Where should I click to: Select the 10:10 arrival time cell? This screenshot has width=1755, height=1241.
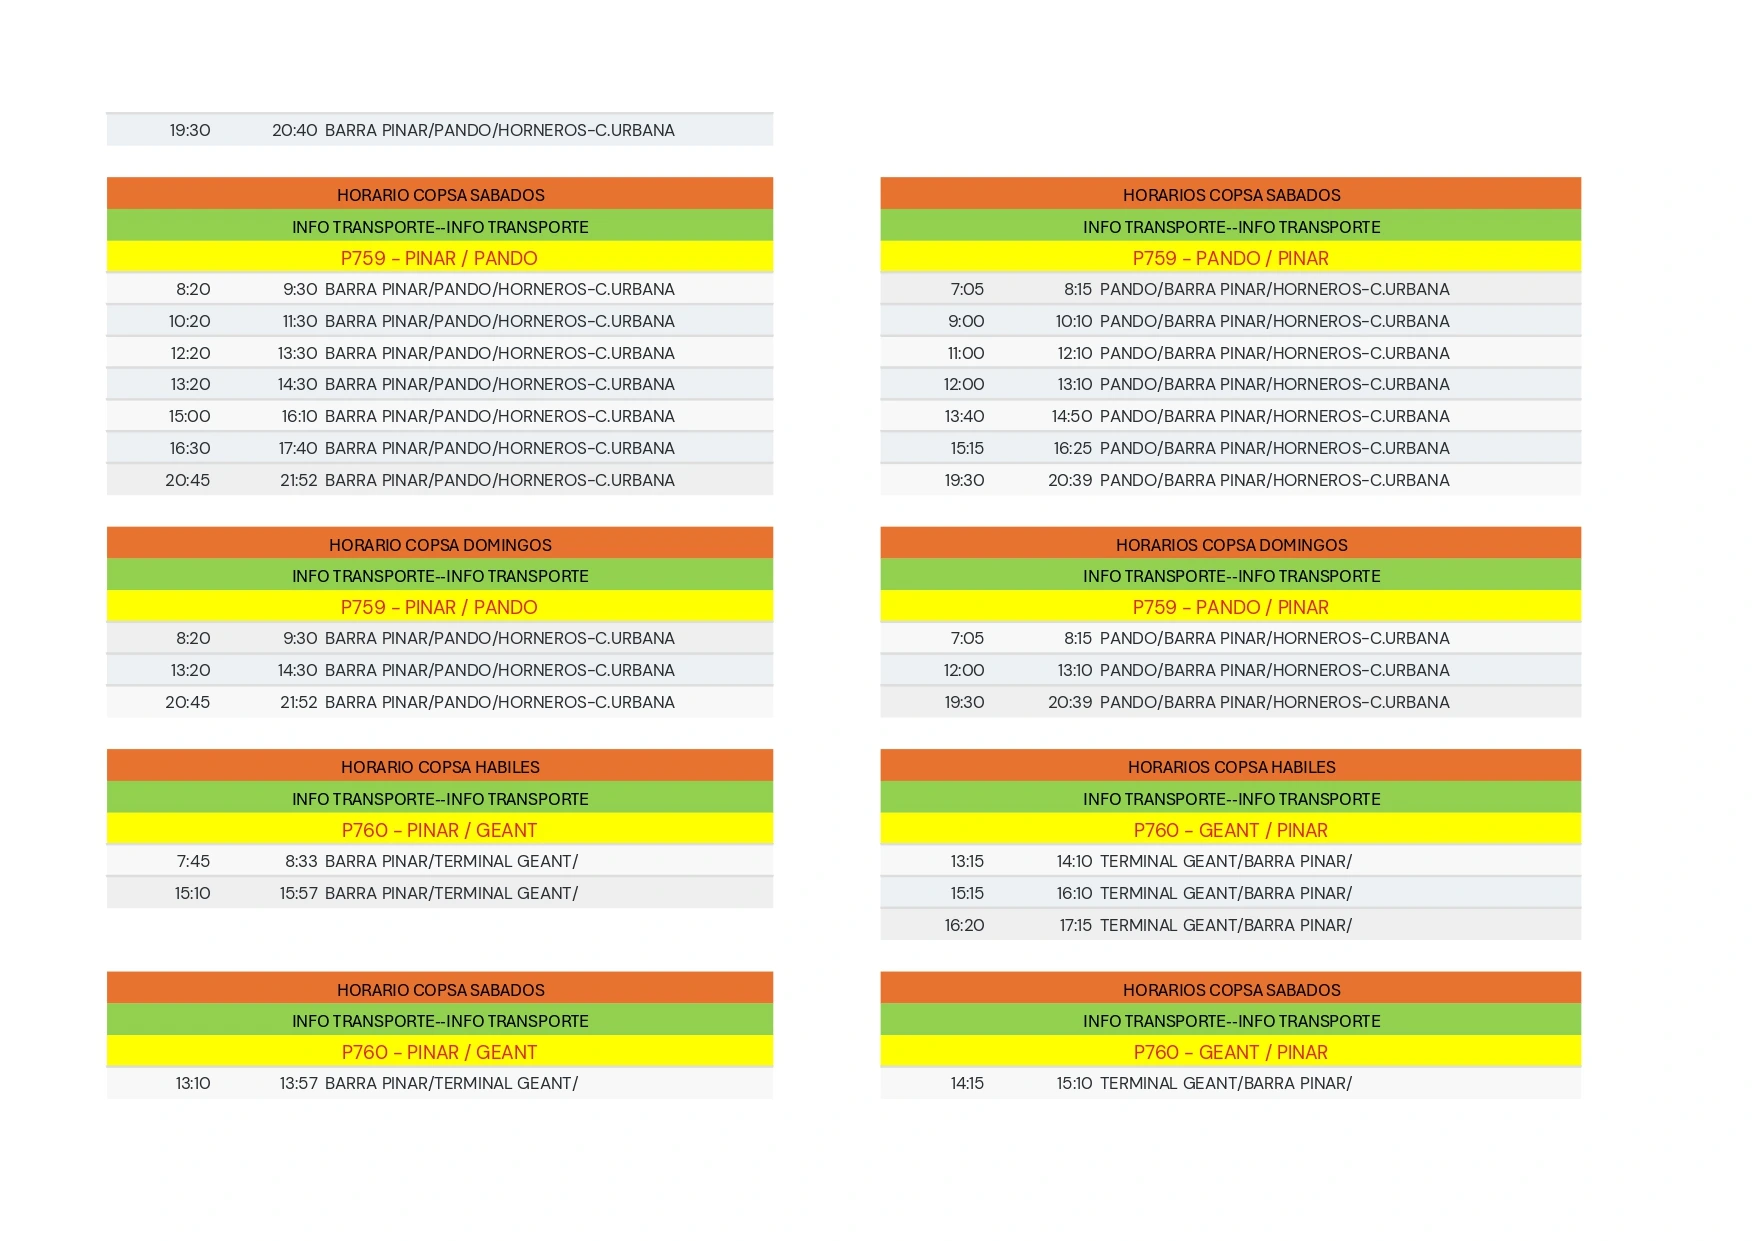tap(1074, 321)
